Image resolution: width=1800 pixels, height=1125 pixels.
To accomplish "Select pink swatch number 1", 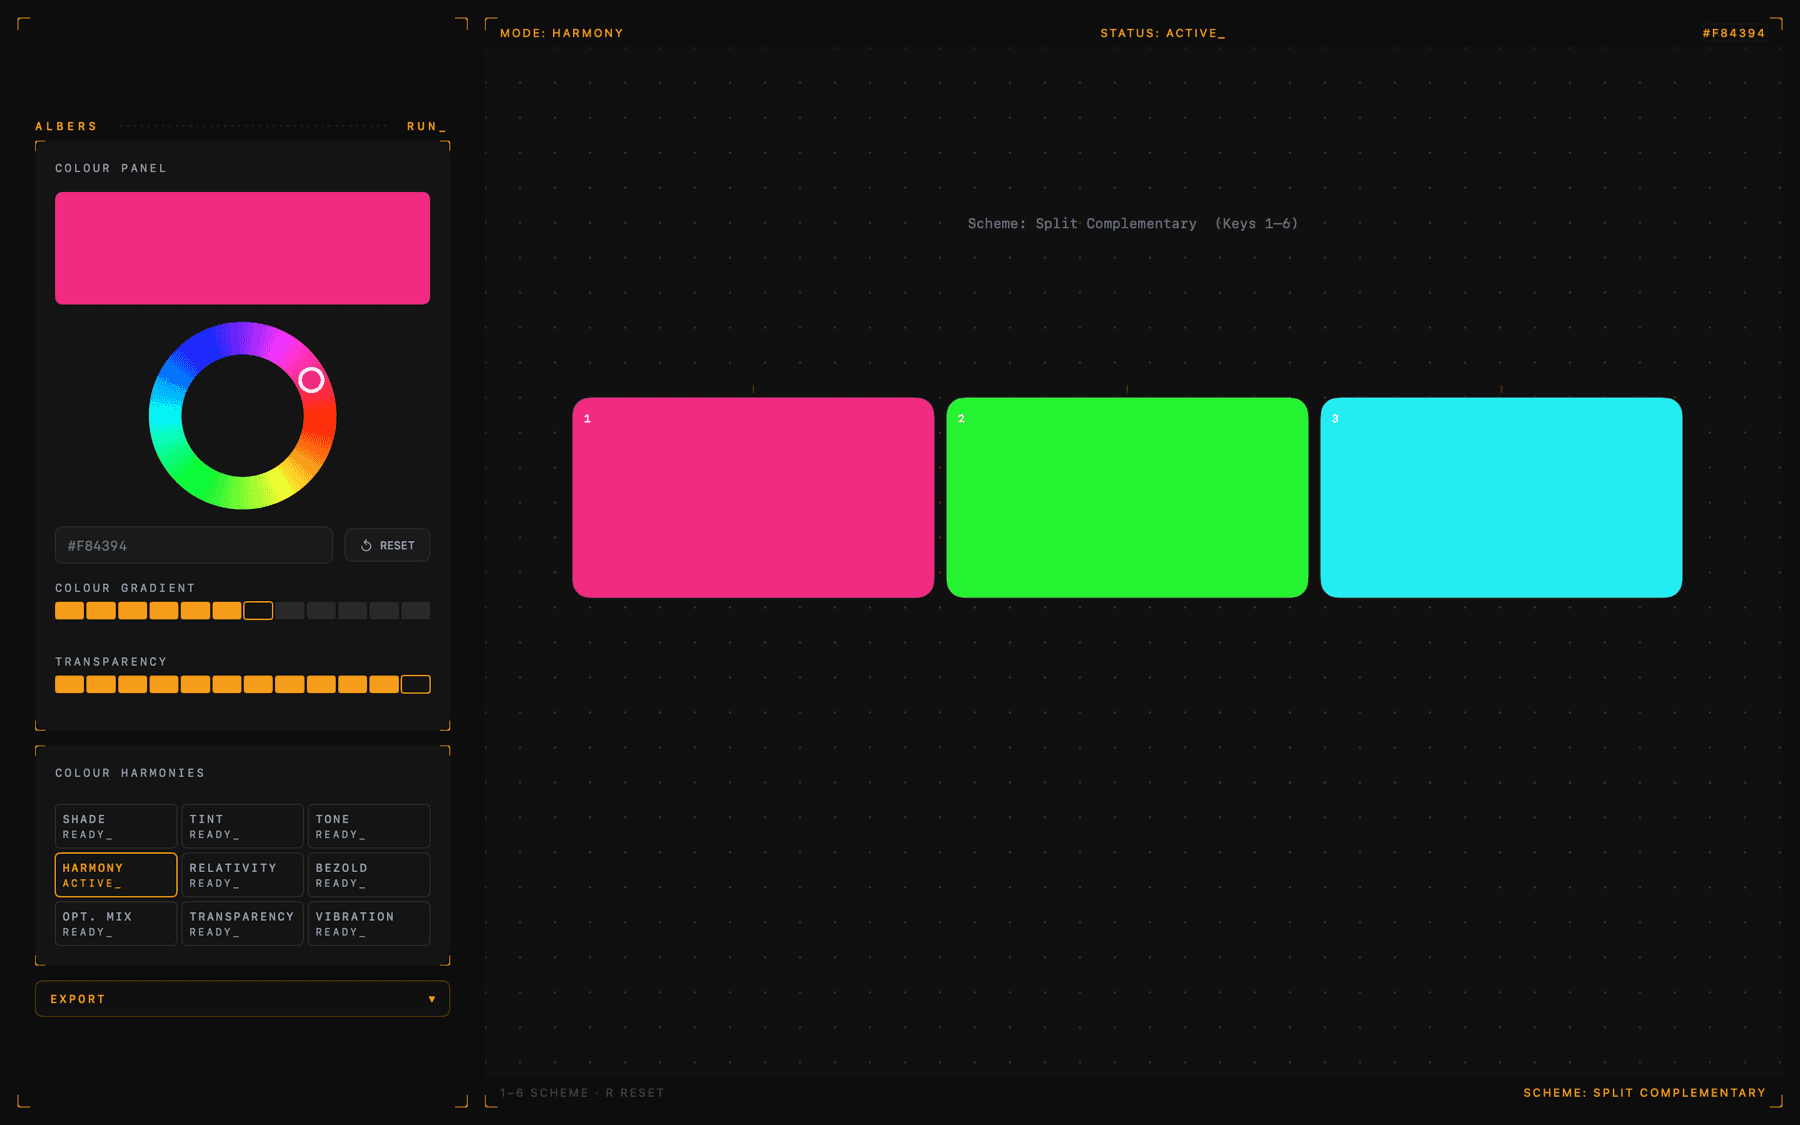I will (x=753, y=498).
